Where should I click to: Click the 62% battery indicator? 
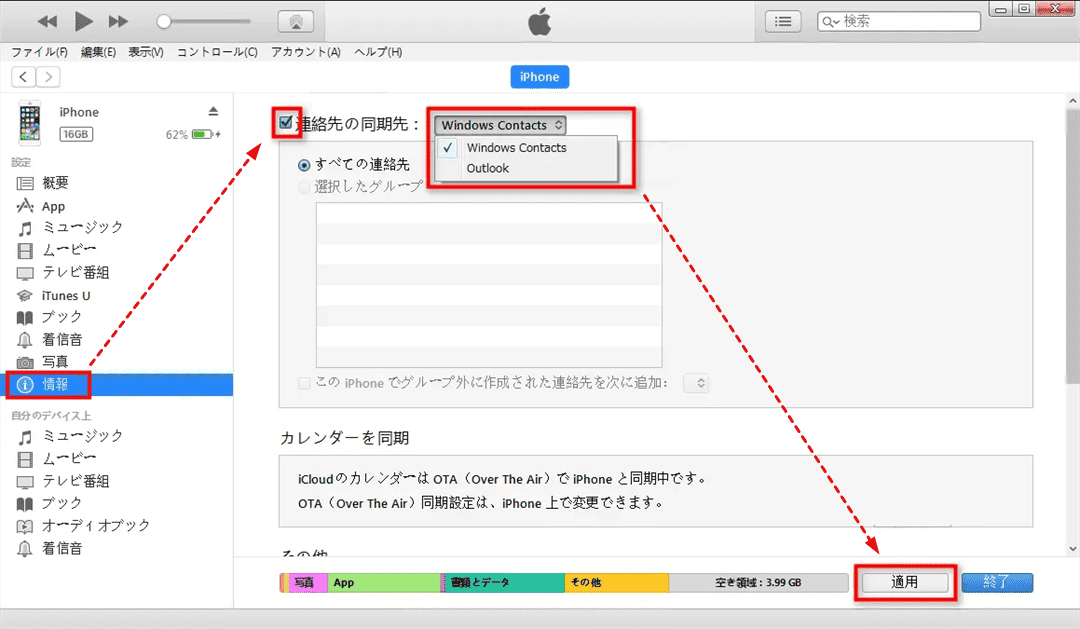click(x=192, y=134)
